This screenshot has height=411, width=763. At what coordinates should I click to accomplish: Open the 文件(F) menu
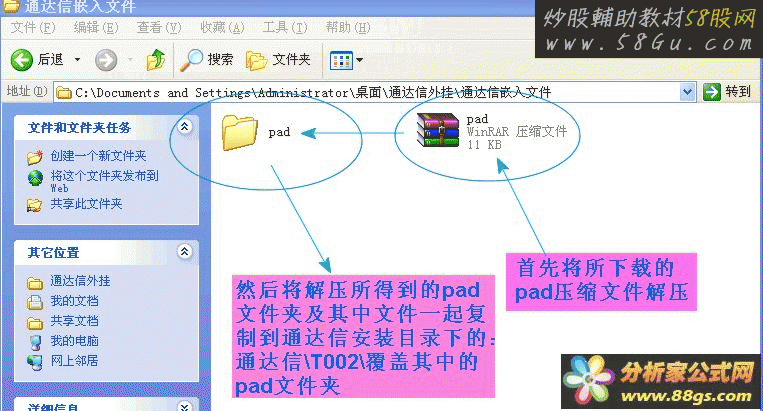coord(33,28)
